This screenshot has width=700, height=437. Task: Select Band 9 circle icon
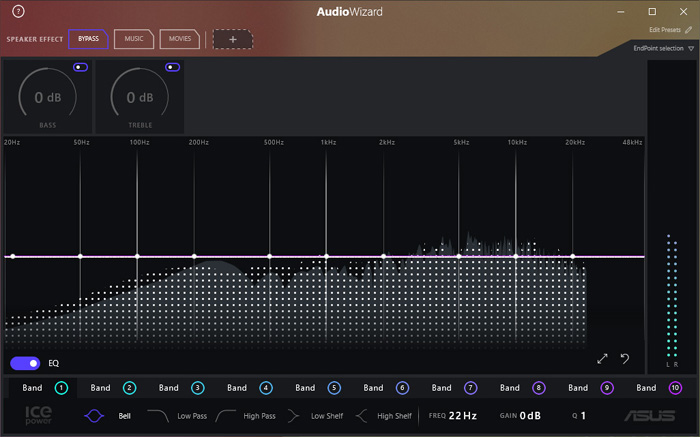(x=607, y=388)
